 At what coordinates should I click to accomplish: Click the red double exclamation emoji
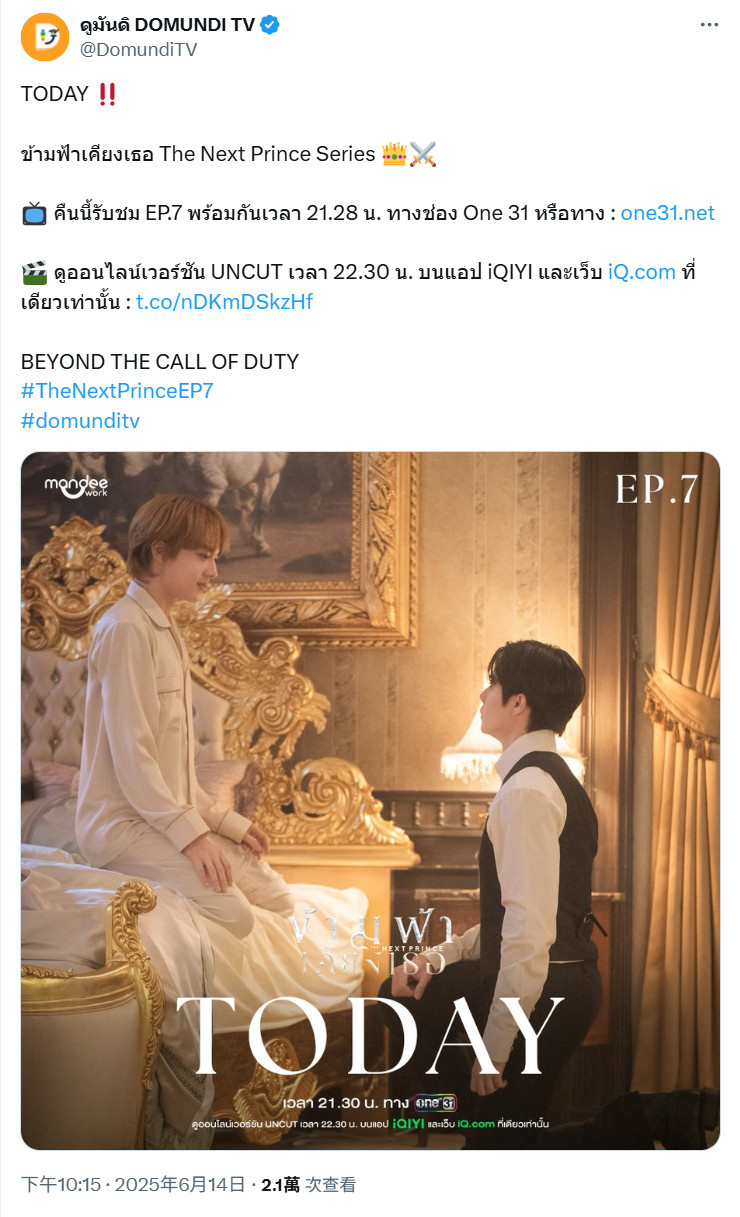point(107,94)
